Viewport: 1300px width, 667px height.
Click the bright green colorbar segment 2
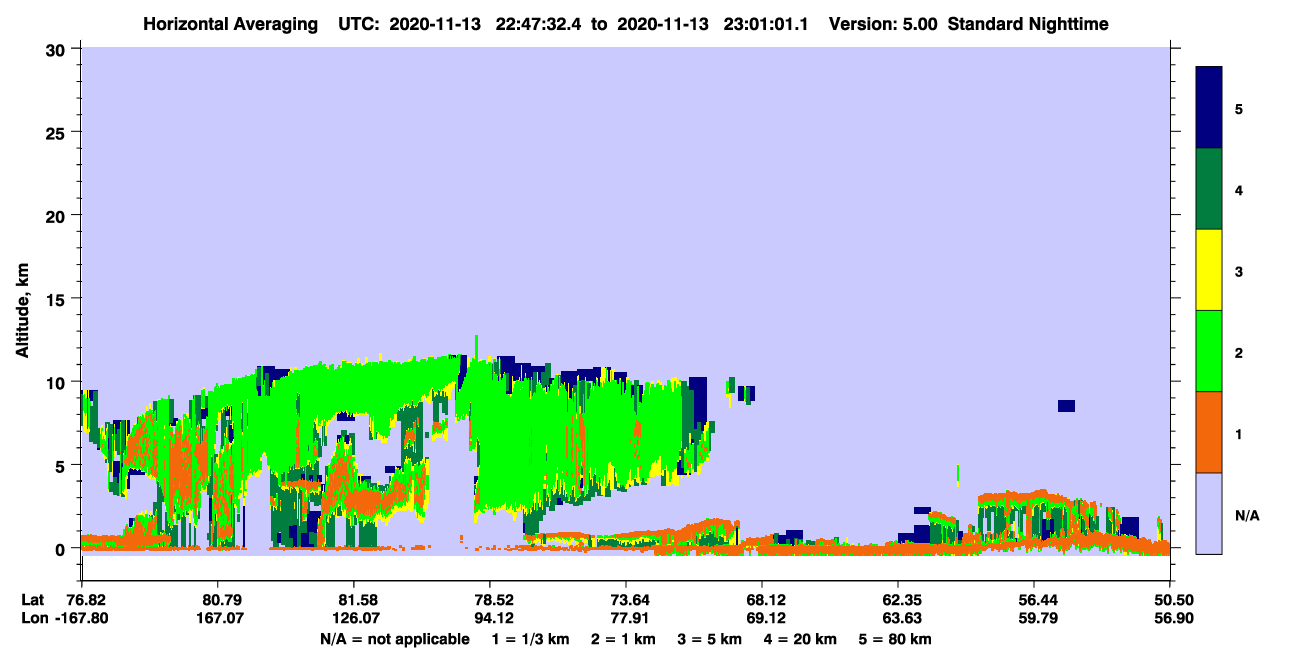[1209, 351]
